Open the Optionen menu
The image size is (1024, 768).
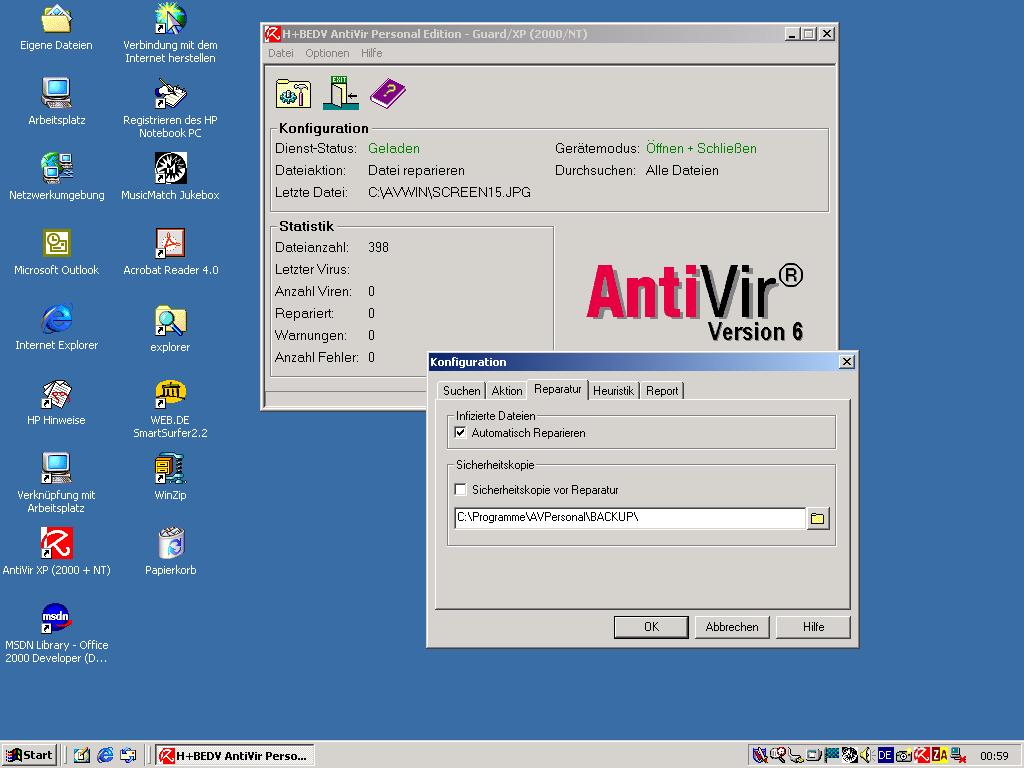tap(327, 53)
